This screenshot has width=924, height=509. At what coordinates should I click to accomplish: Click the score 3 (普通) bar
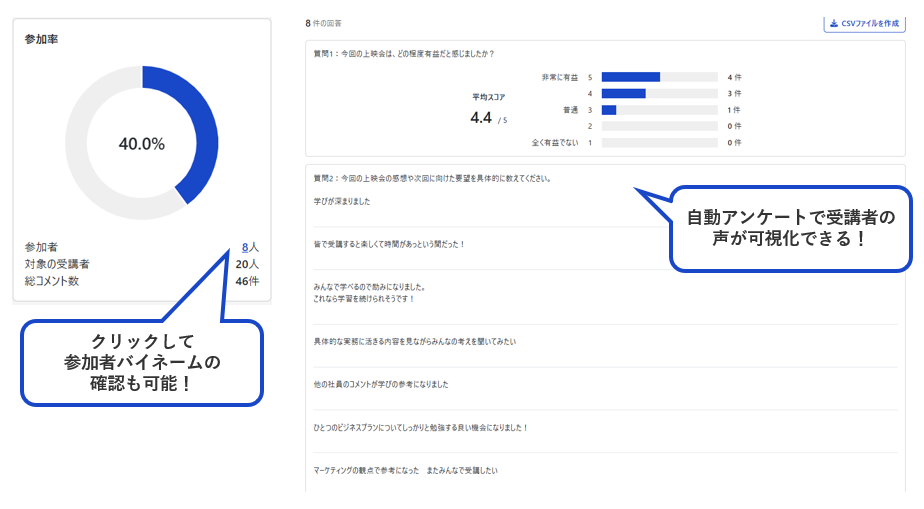[609, 110]
